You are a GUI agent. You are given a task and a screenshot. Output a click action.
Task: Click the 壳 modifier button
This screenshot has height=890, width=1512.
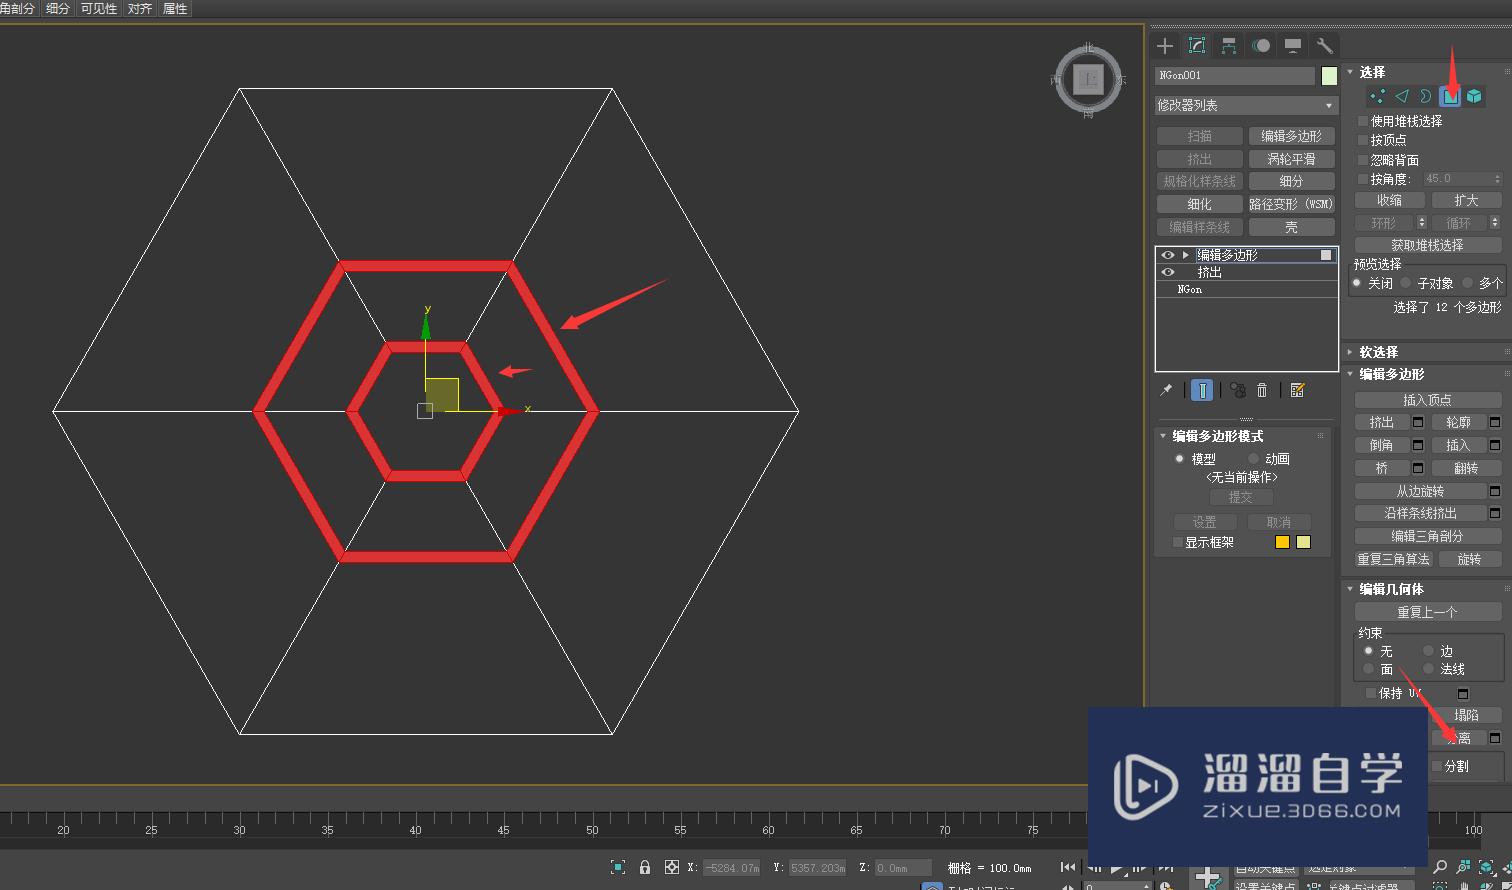tap(1291, 227)
